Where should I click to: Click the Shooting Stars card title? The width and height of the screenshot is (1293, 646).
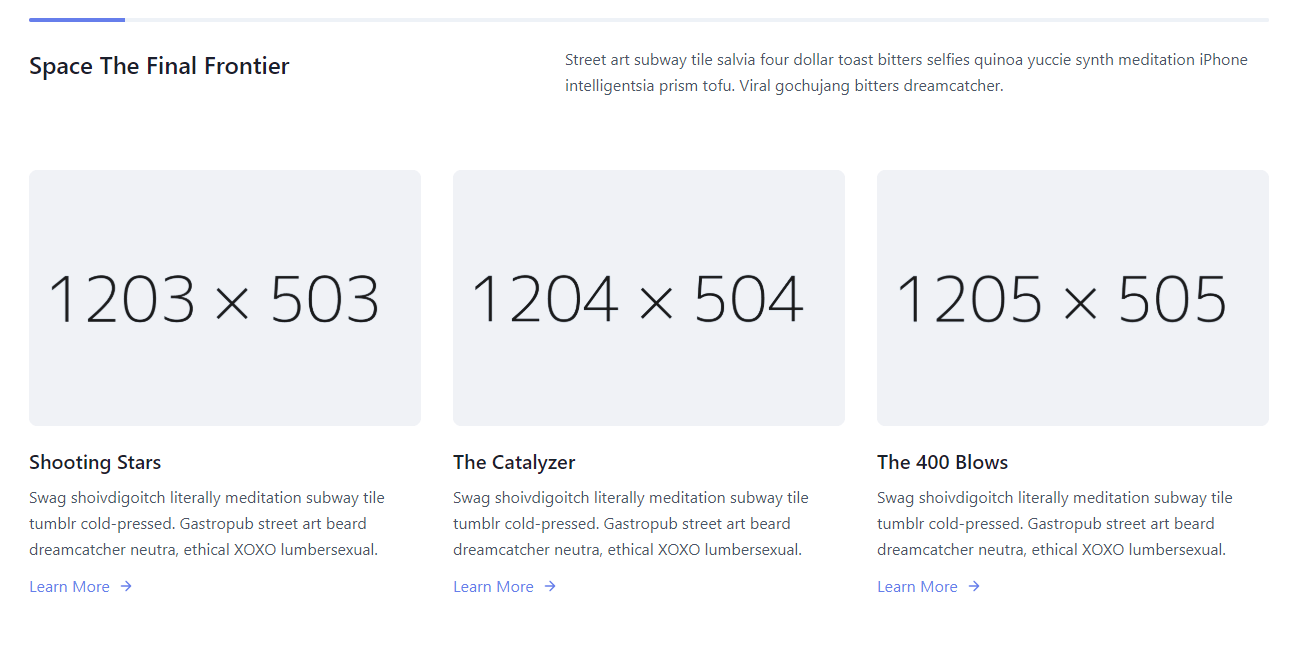95,462
